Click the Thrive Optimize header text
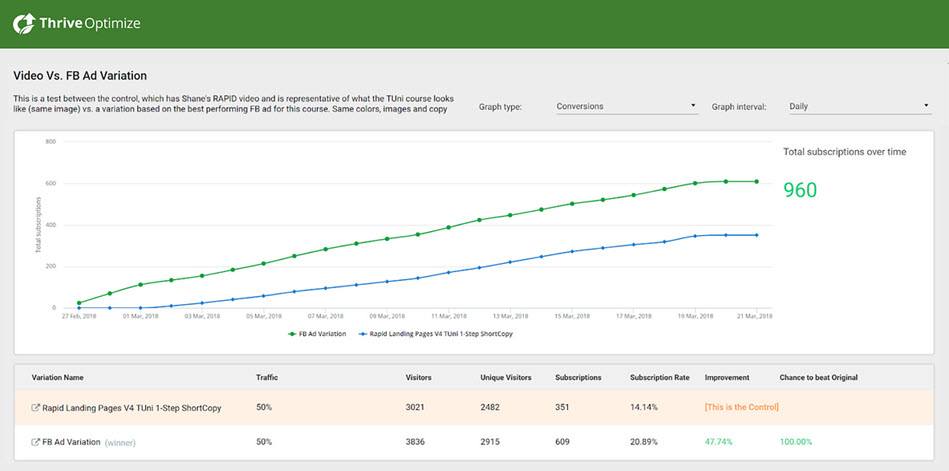 pos(90,24)
